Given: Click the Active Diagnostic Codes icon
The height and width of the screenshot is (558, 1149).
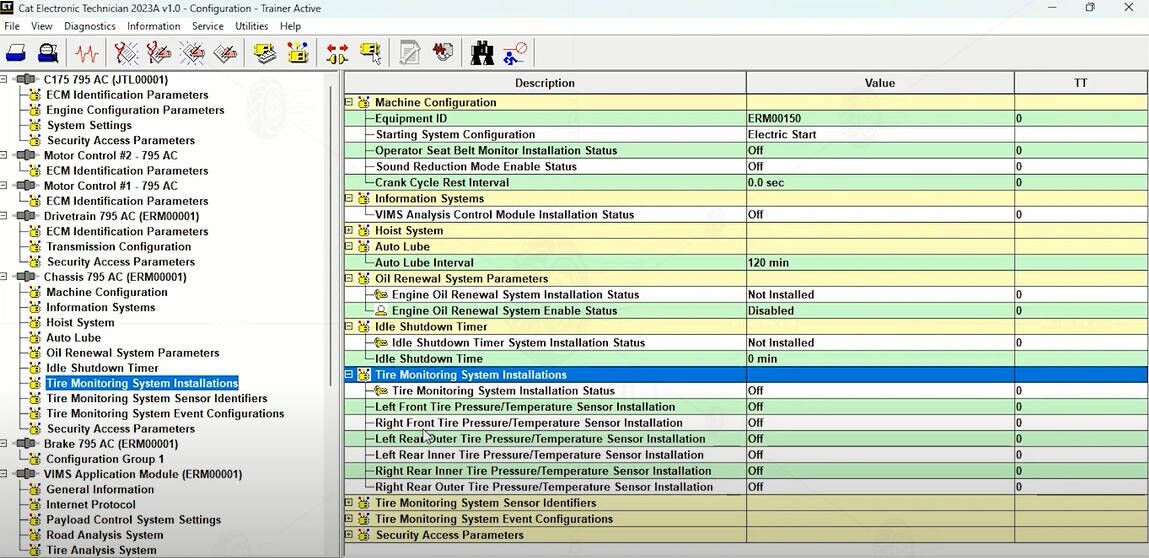Looking at the screenshot, I should (126, 53).
